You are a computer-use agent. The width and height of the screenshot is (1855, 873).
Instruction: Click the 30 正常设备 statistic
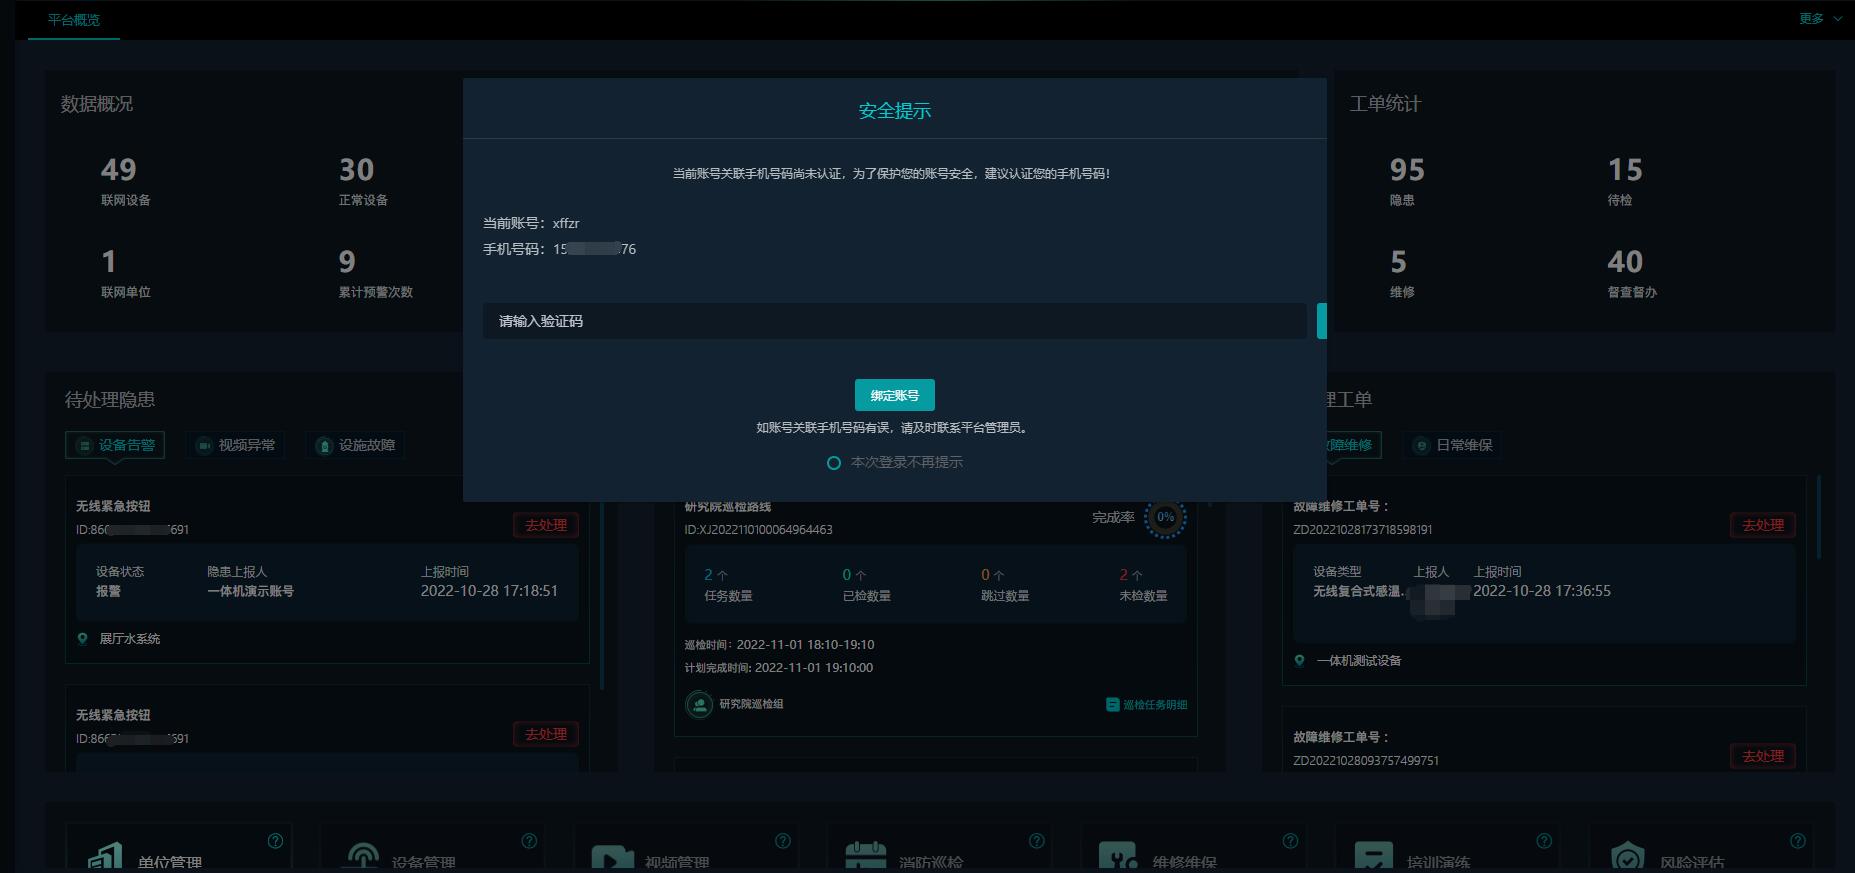363,180
